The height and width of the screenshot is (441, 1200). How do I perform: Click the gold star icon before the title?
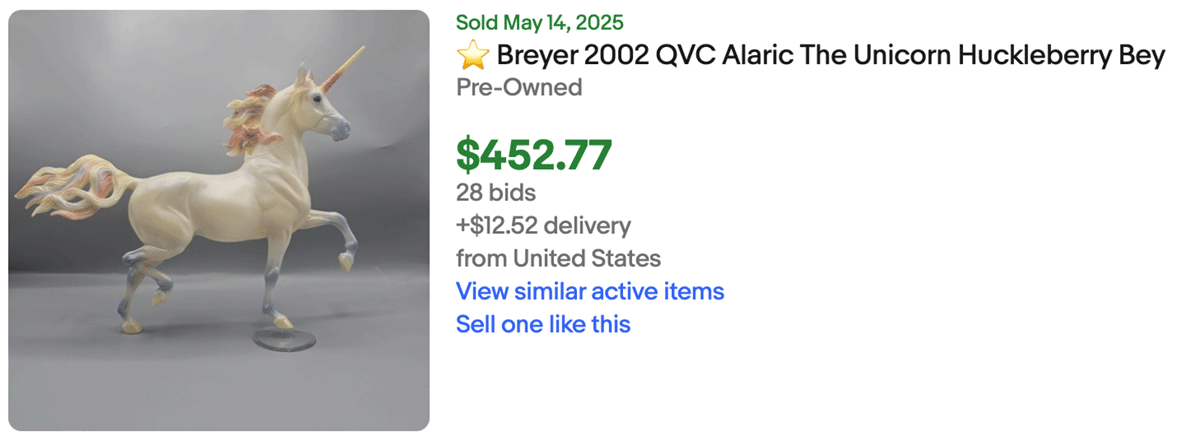[471, 56]
